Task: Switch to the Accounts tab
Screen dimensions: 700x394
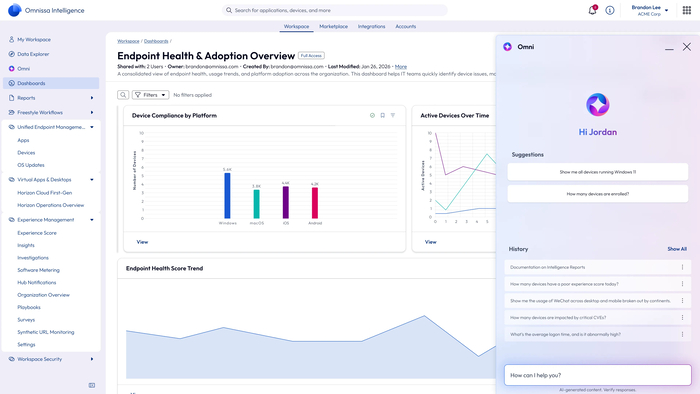Action: click(405, 26)
